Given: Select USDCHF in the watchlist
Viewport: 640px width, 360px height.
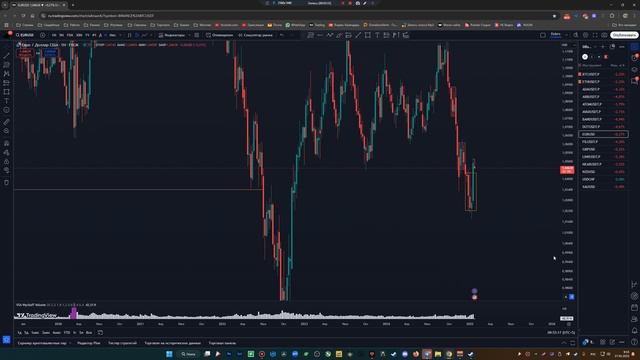Looking at the screenshot, I should [603, 179].
